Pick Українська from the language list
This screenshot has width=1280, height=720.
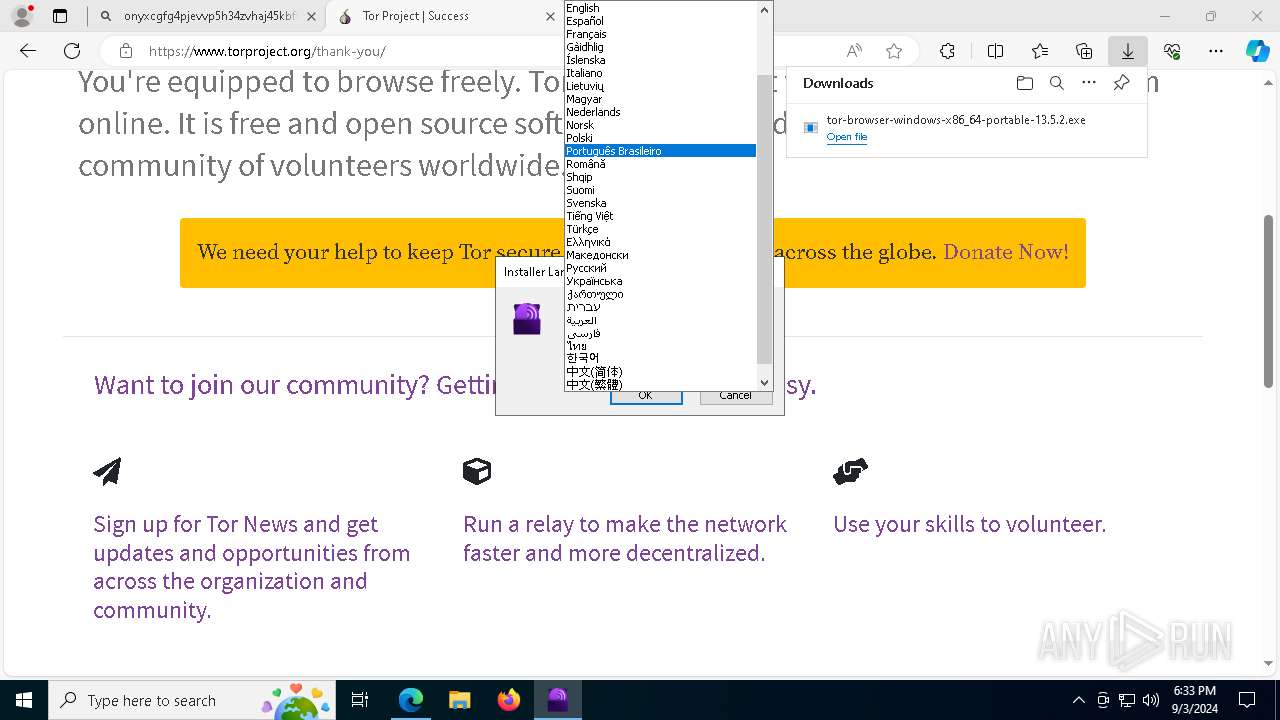tap(660, 281)
